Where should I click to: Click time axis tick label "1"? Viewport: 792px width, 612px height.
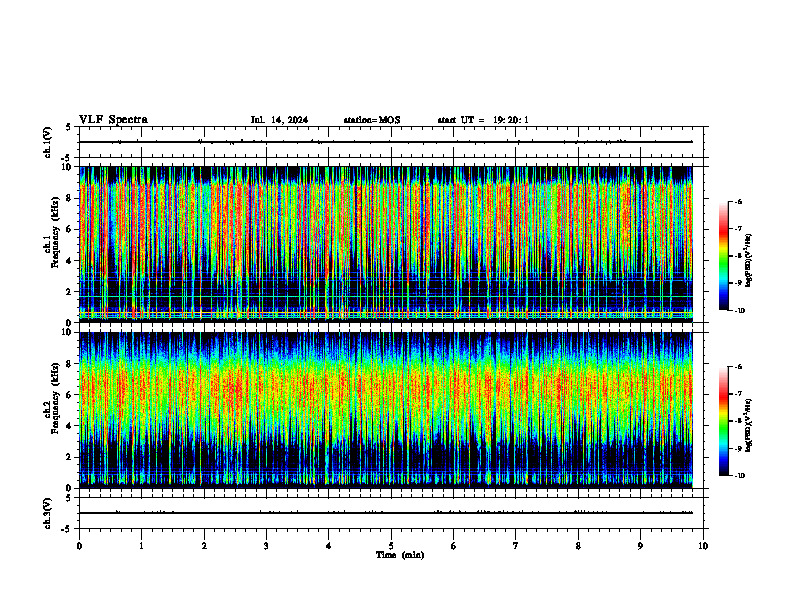pyautogui.click(x=141, y=546)
